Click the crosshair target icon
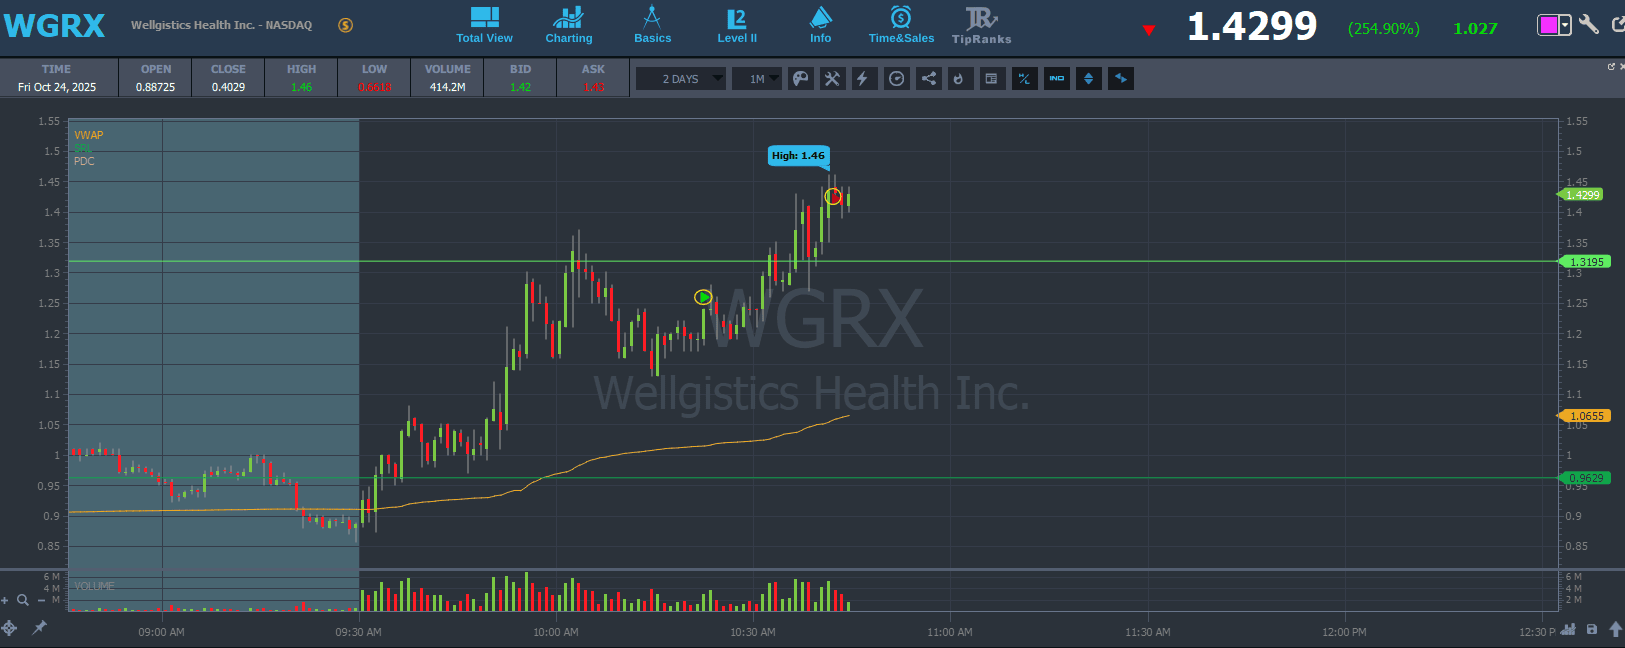The height and width of the screenshot is (648, 1625). [x=9, y=628]
